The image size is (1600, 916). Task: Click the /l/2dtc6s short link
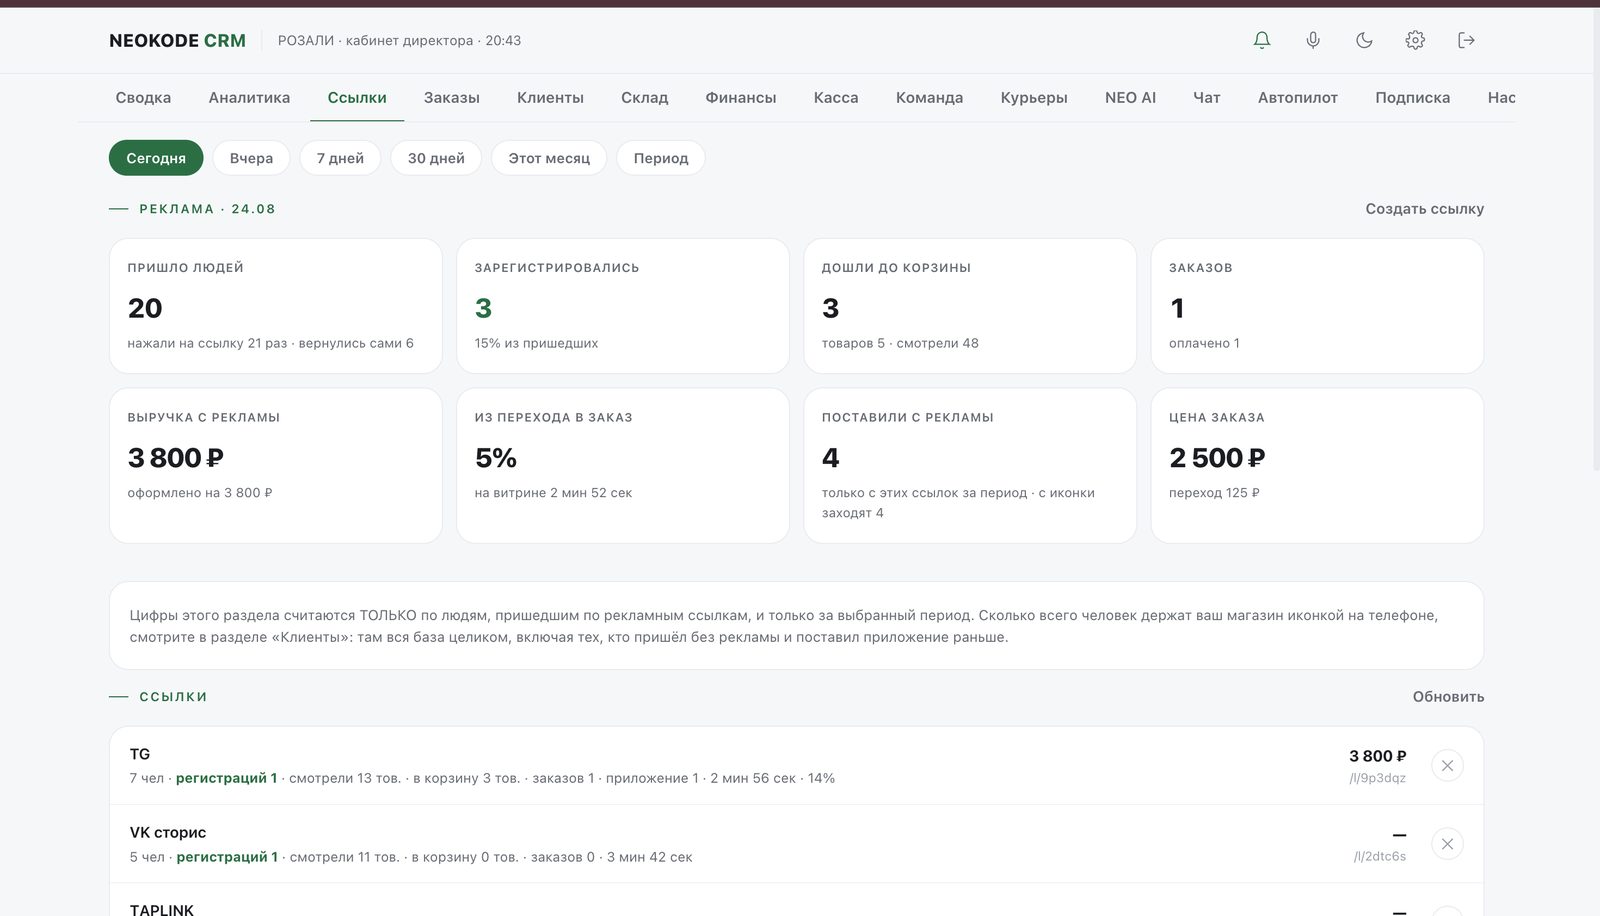[x=1380, y=857]
